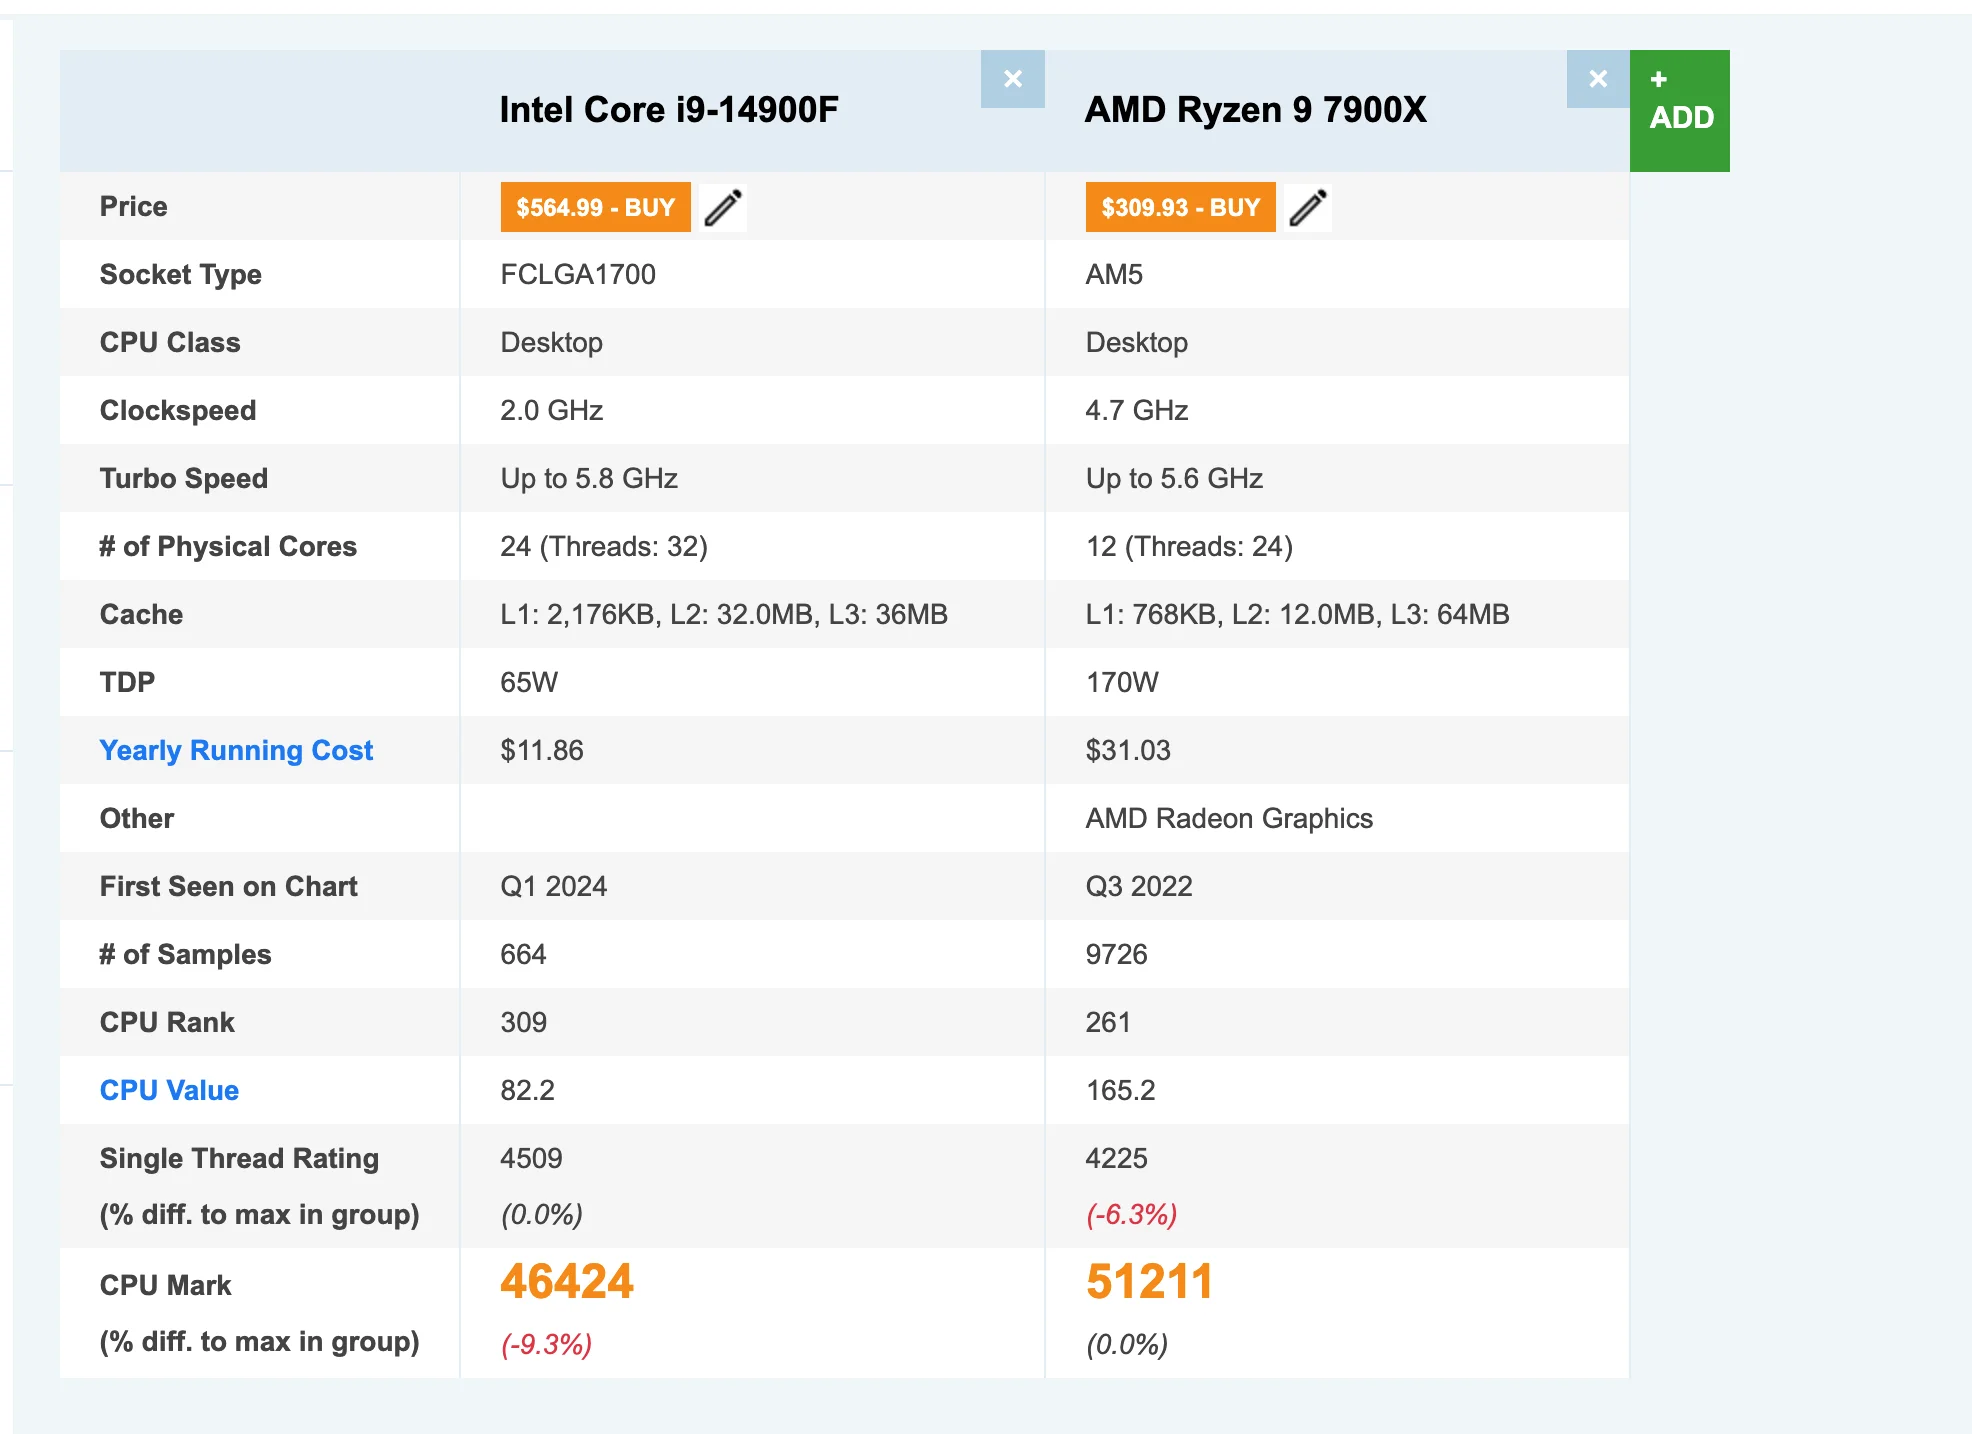Click CPU Rank value 309
Viewport: 1972px width, 1434px height.
click(523, 1022)
